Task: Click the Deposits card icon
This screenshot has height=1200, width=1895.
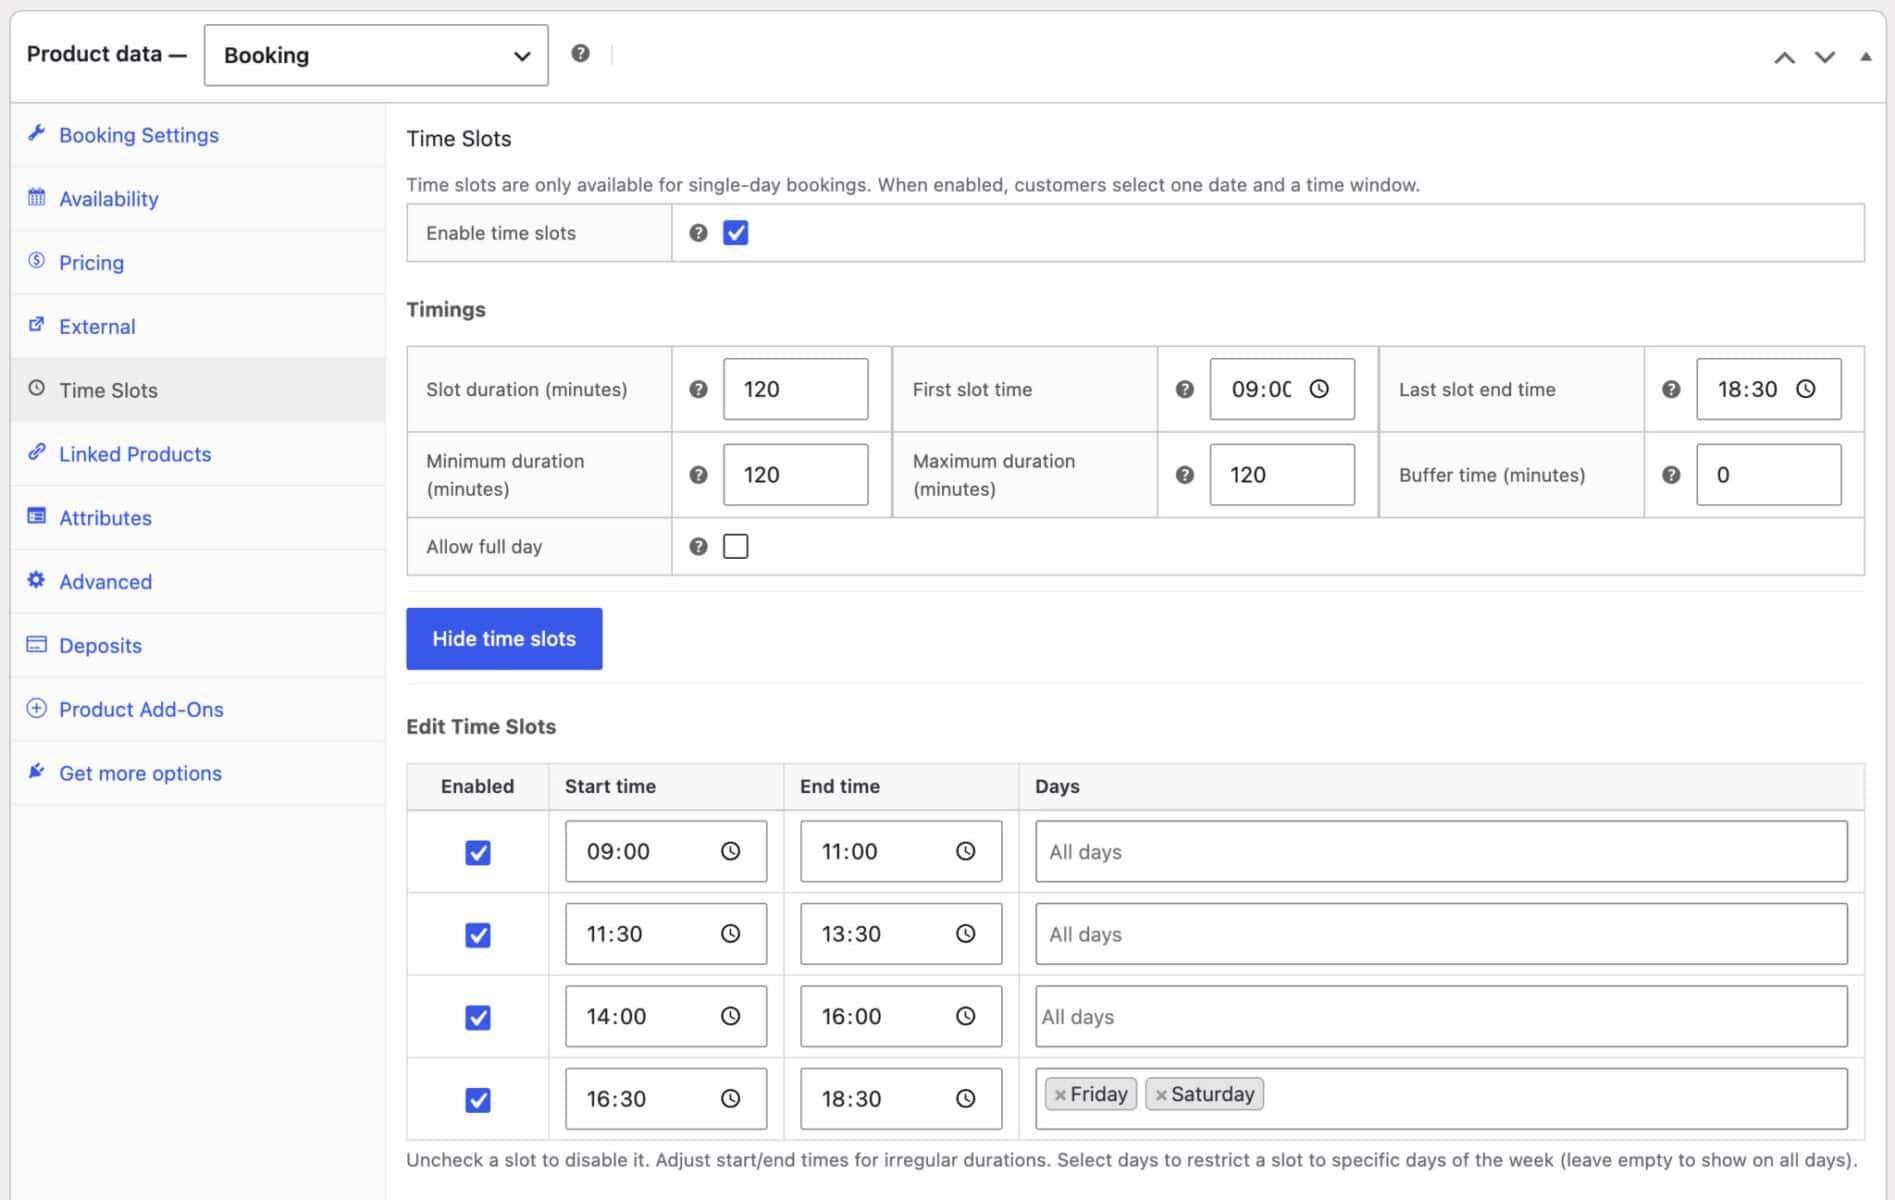Action: pos(37,644)
